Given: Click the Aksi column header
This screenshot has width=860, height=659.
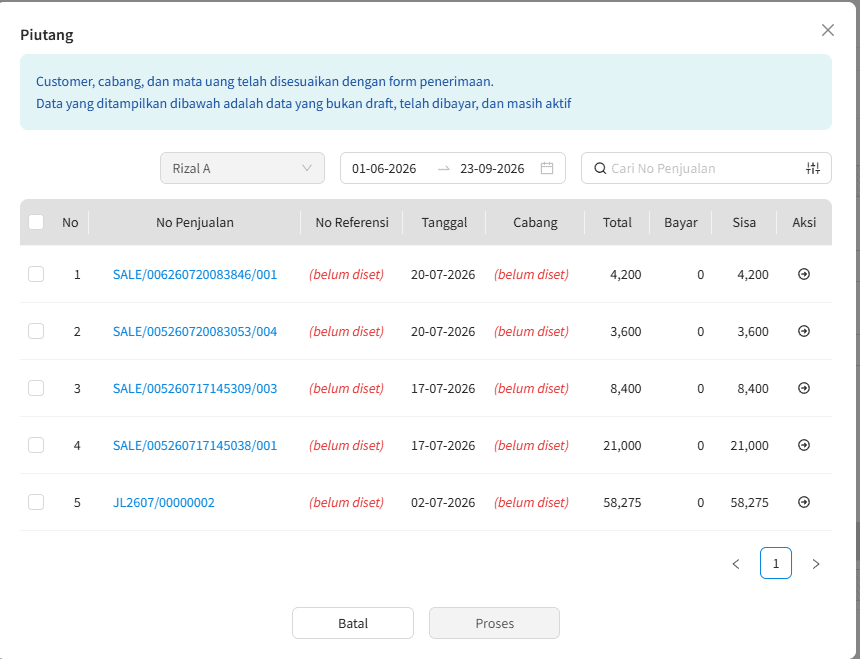Looking at the screenshot, I should tap(804, 222).
